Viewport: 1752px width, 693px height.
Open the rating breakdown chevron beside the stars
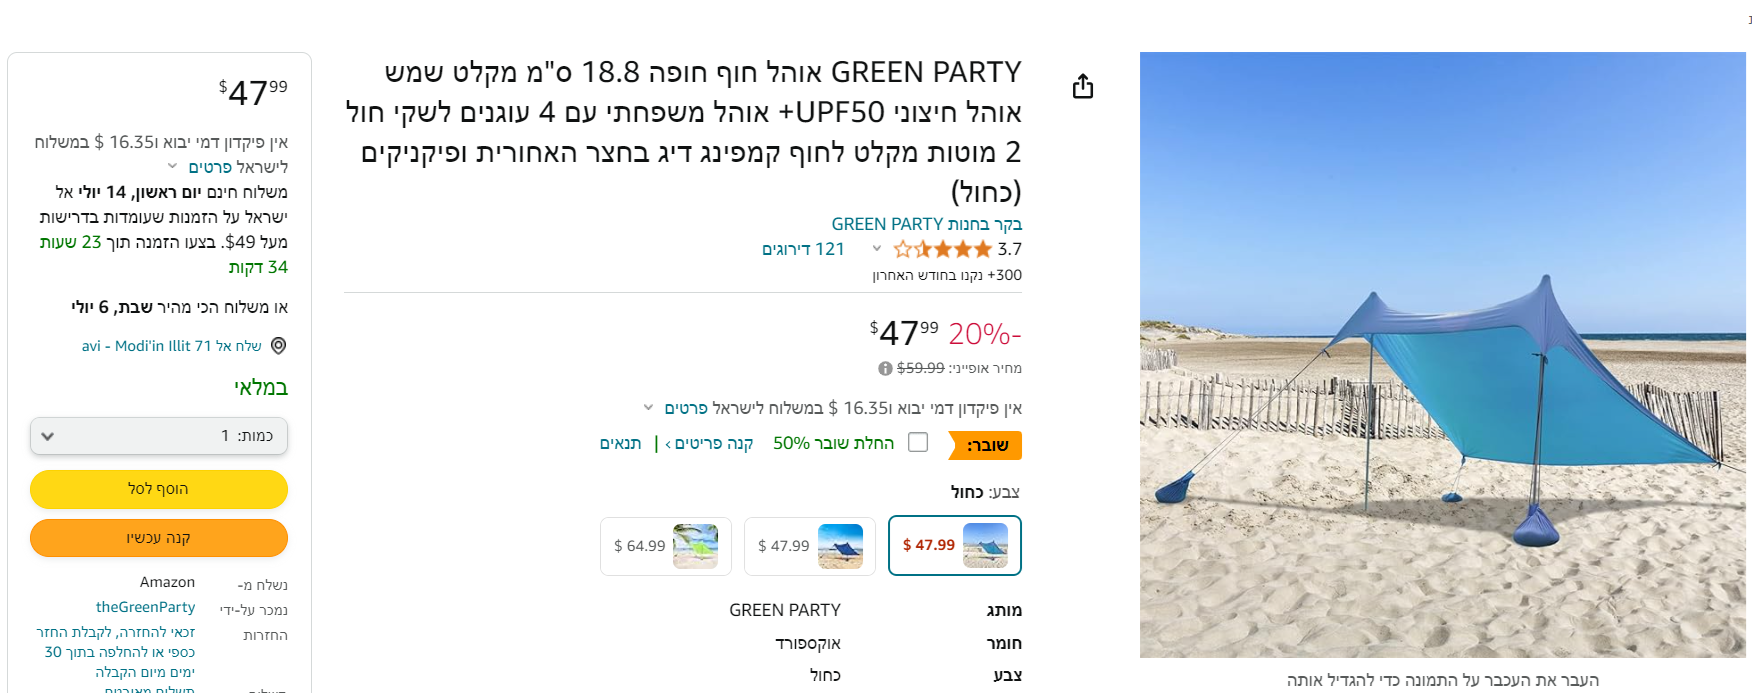(877, 249)
